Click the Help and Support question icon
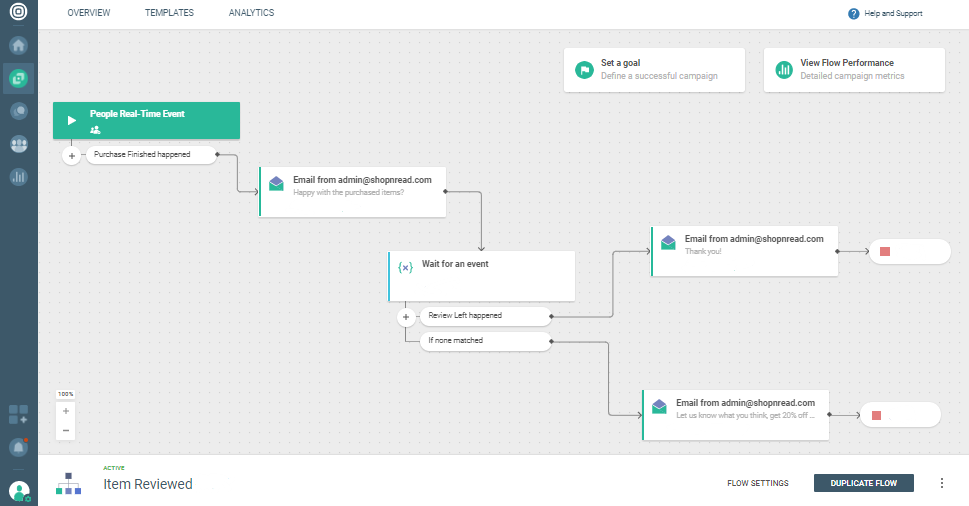Viewport: 969px width, 506px height. [x=853, y=14]
